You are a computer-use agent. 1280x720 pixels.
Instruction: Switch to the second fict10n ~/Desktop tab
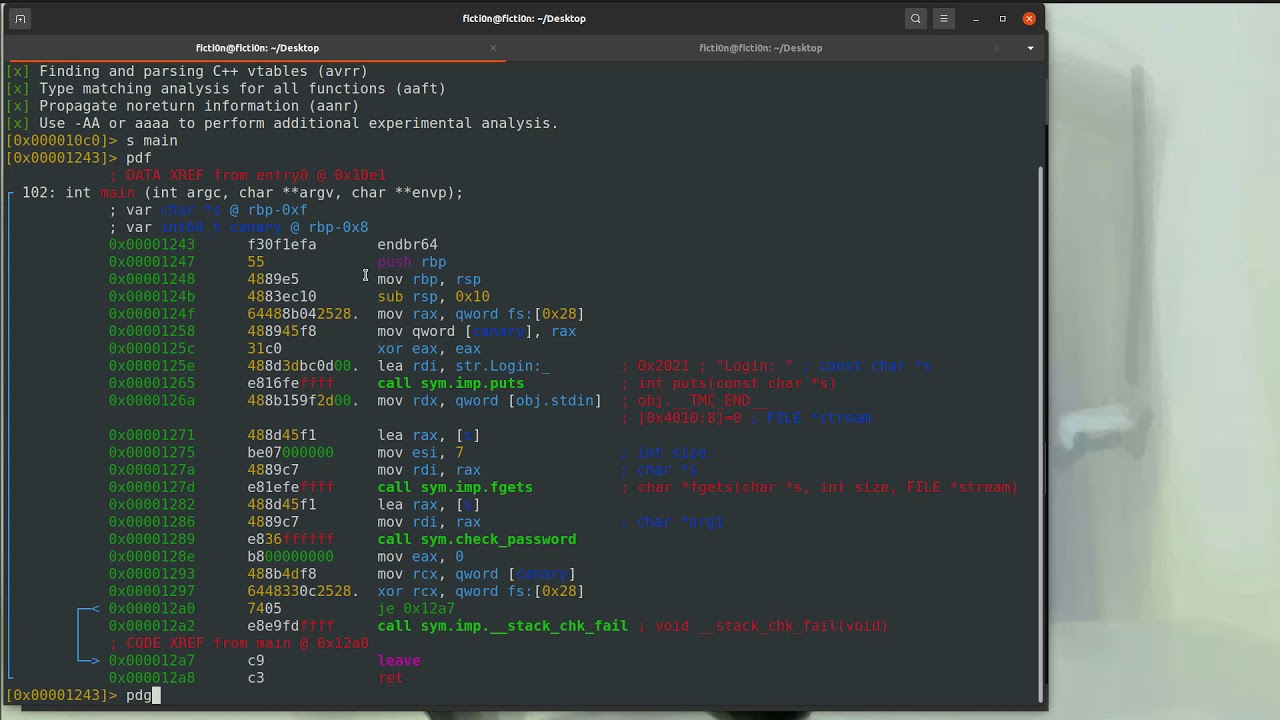(x=760, y=48)
